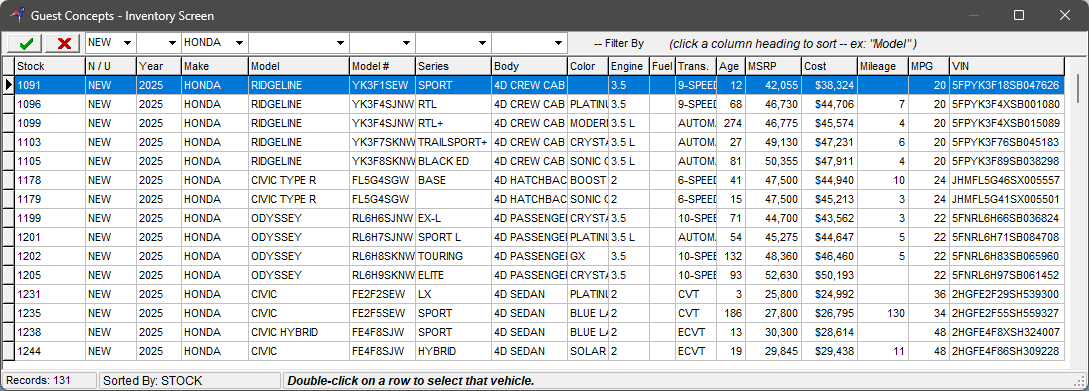This screenshot has height=391, width=1089.
Task: Click MSRP value 52,630
Action: tap(773, 274)
